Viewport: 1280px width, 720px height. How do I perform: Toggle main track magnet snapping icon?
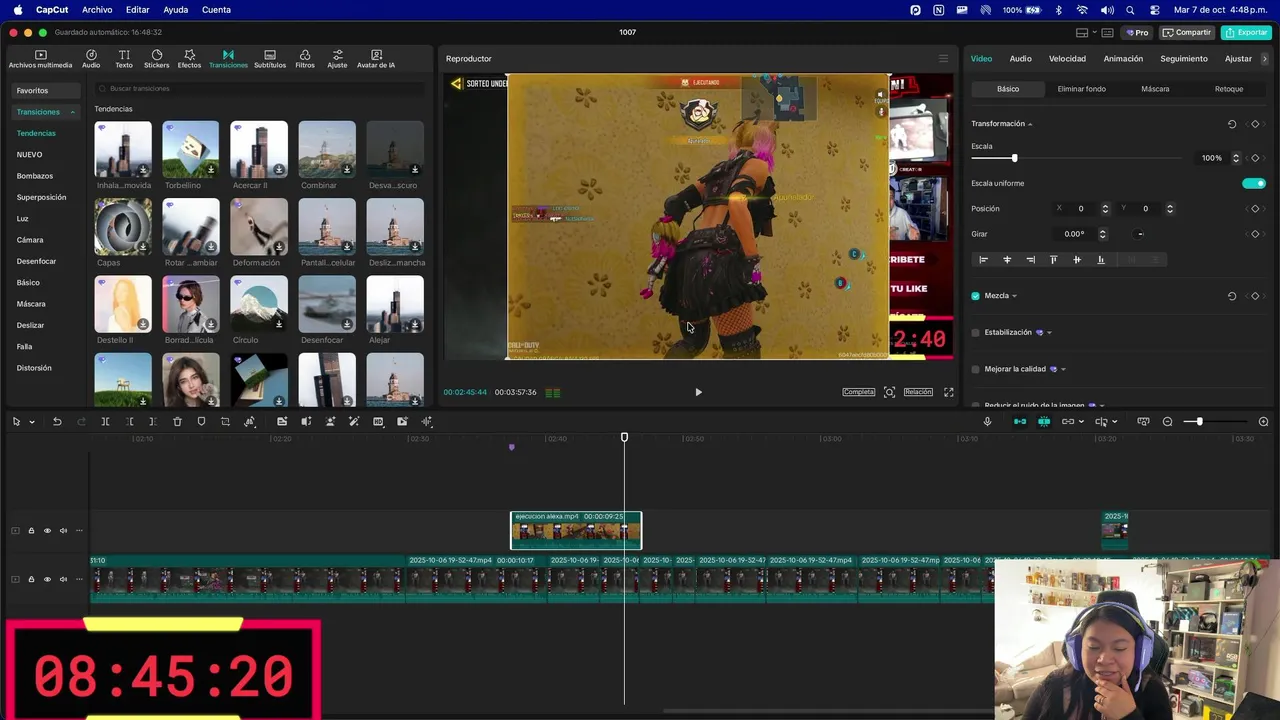(1020, 422)
